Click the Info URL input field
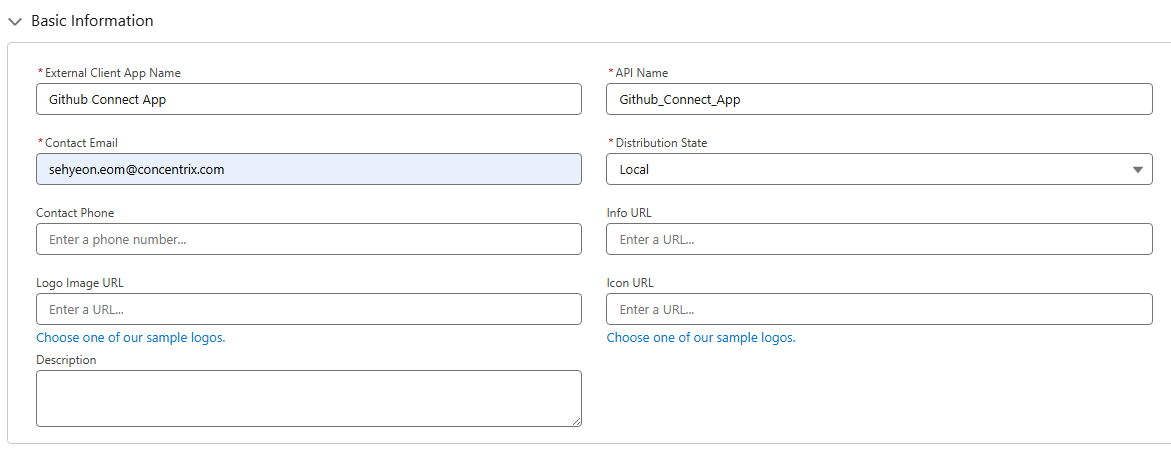Viewport: 1171px width, 451px height. coord(878,239)
